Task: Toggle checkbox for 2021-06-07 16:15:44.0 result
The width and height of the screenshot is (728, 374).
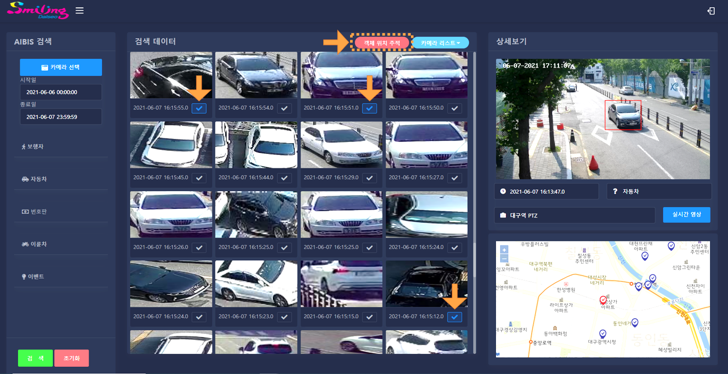Action: [x=284, y=178]
